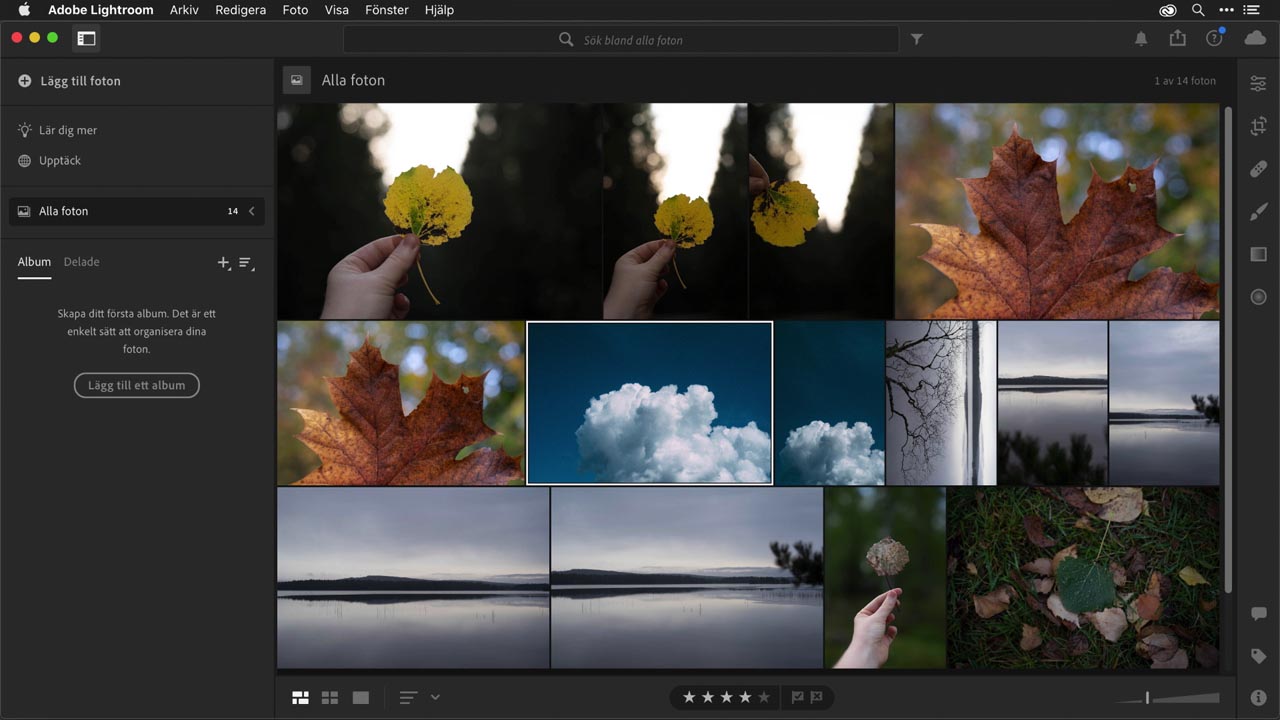The height and width of the screenshot is (720, 1280).
Task: Open the cloud sync status icon
Action: tap(1255, 38)
